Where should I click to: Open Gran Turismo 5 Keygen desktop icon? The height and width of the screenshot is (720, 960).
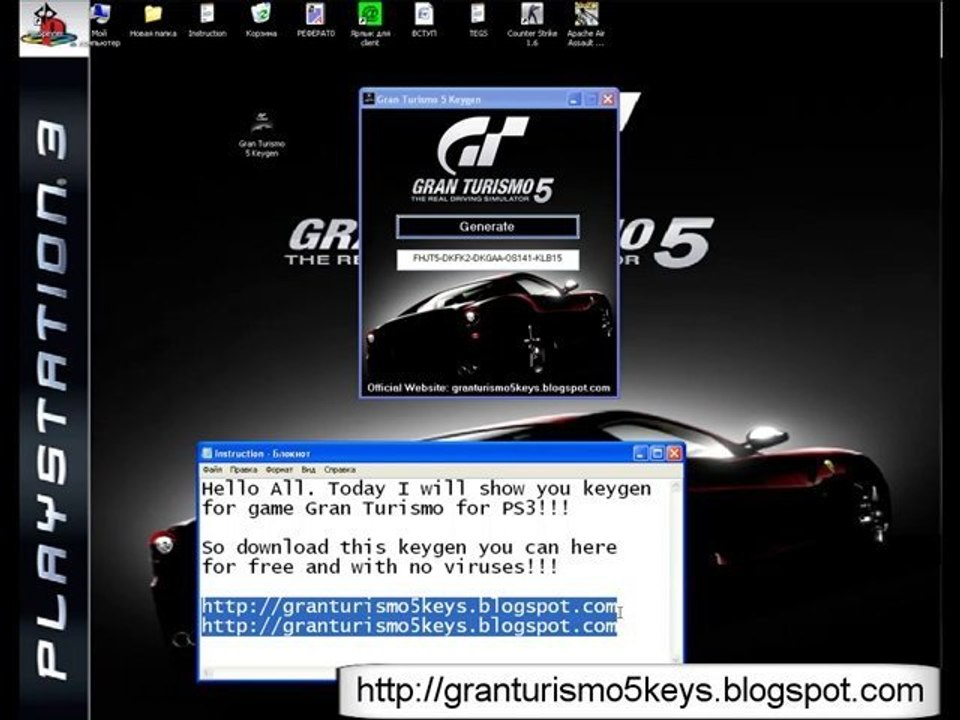[262, 134]
